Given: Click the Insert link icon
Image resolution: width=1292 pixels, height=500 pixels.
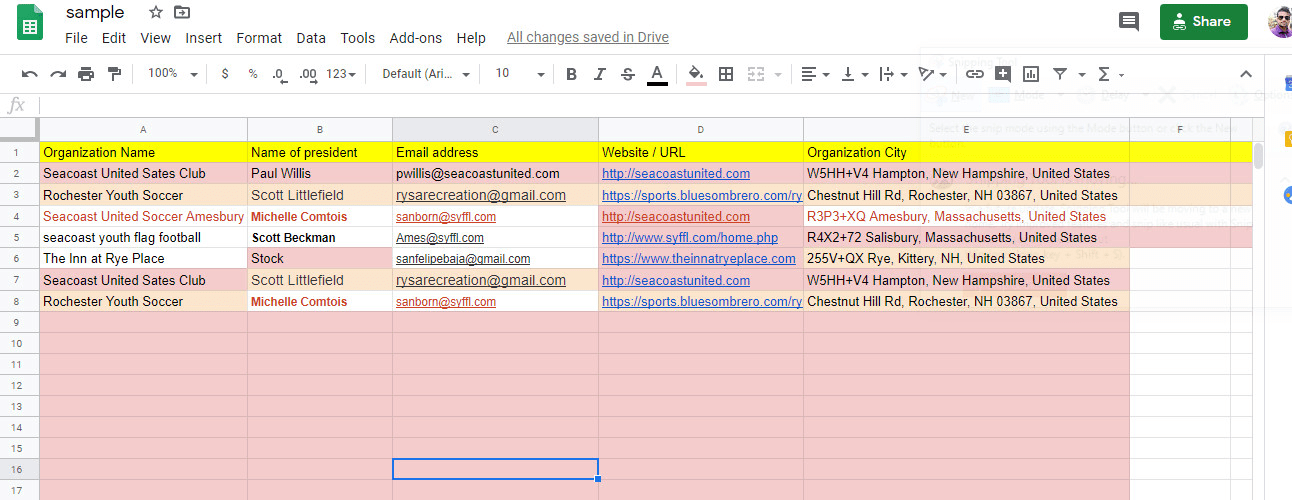Looking at the screenshot, I should 974,74.
